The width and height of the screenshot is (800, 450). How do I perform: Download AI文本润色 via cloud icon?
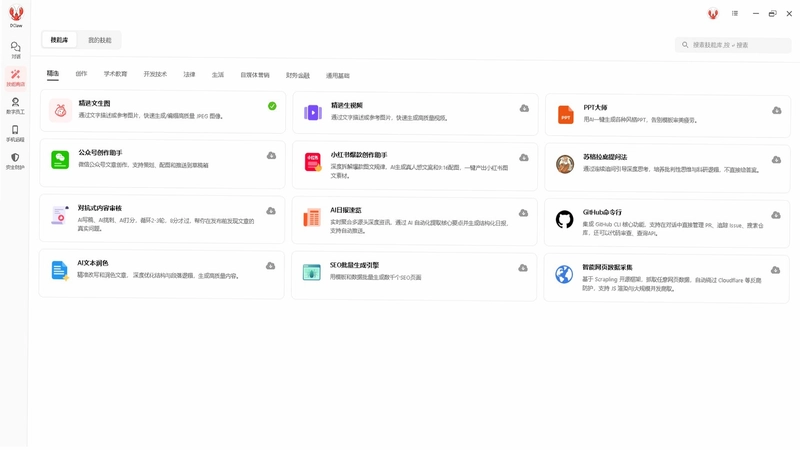point(270,266)
